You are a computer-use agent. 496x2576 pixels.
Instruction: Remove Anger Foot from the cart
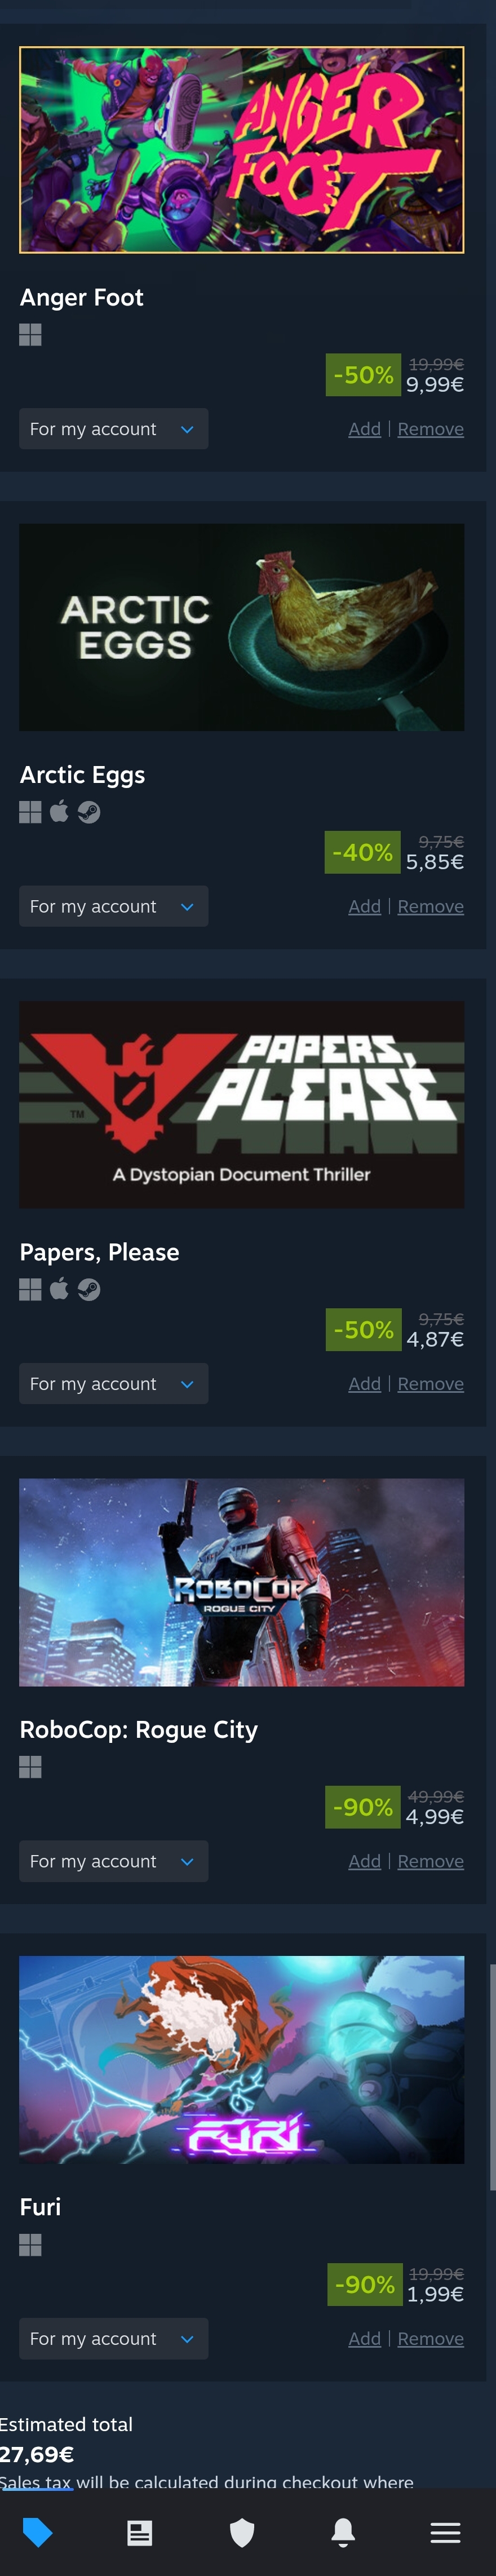tap(430, 429)
